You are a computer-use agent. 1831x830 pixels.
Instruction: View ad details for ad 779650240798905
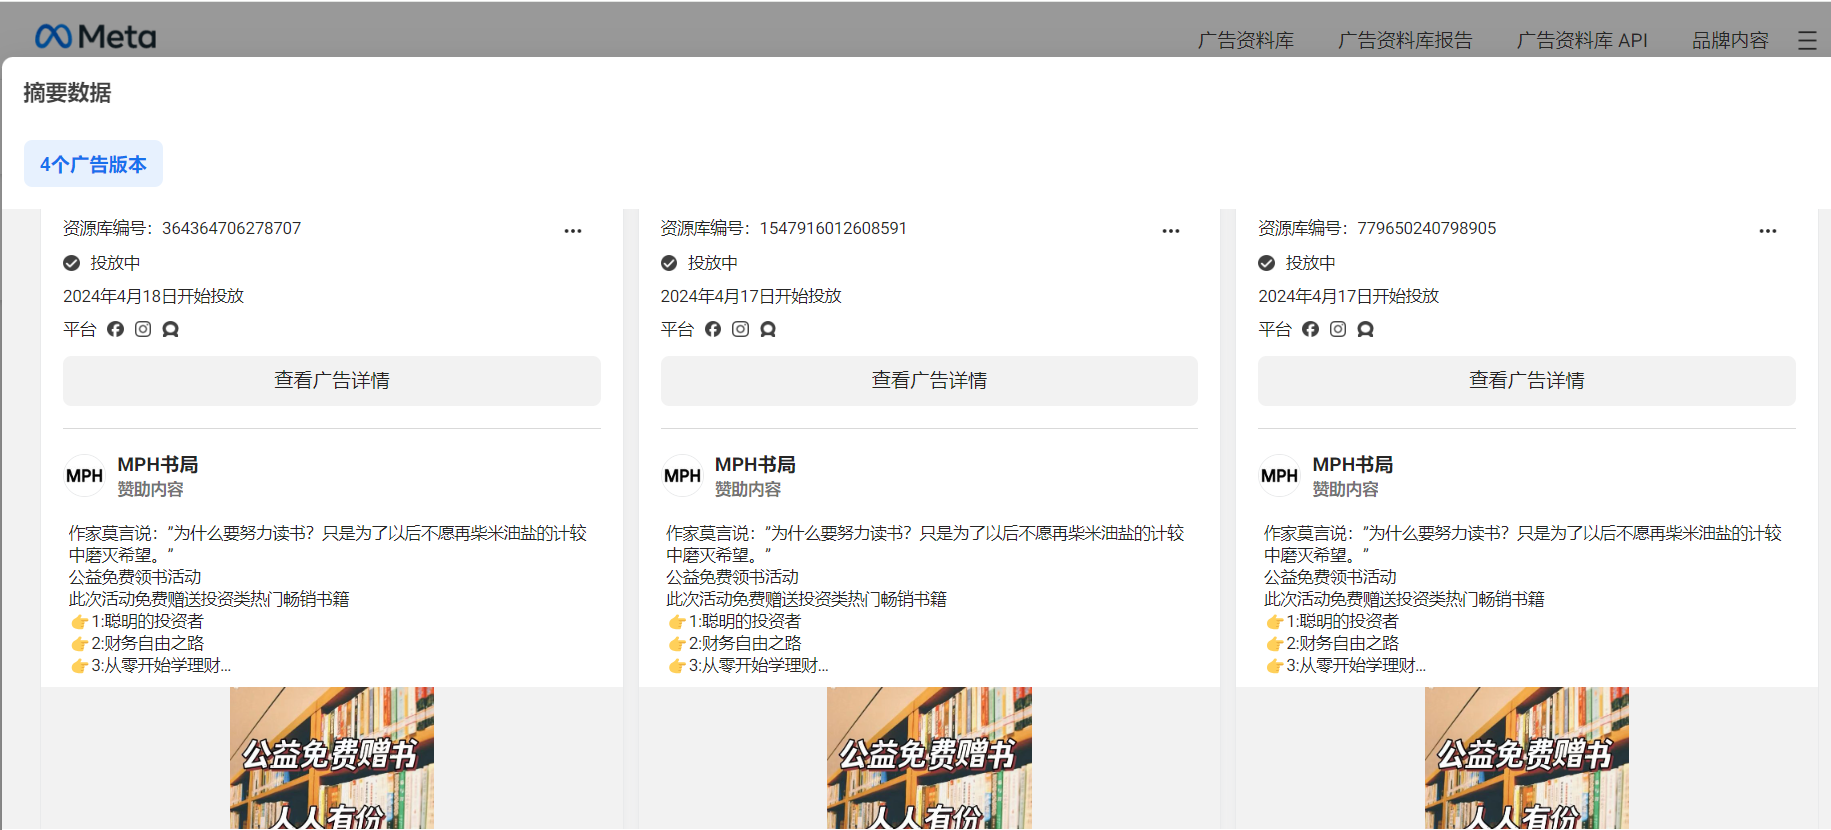tap(1526, 381)
